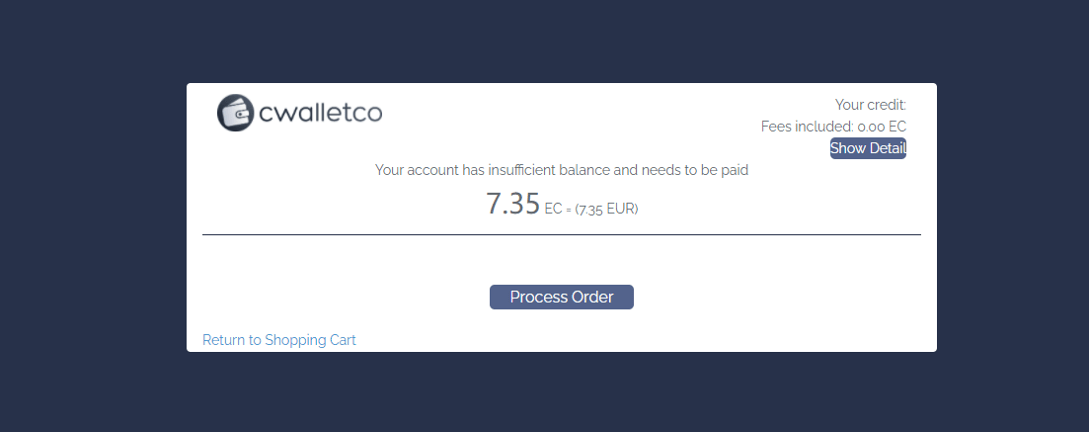Click the Process Order button
Viewport: 1089px width, 433px height.
point(561,297)
